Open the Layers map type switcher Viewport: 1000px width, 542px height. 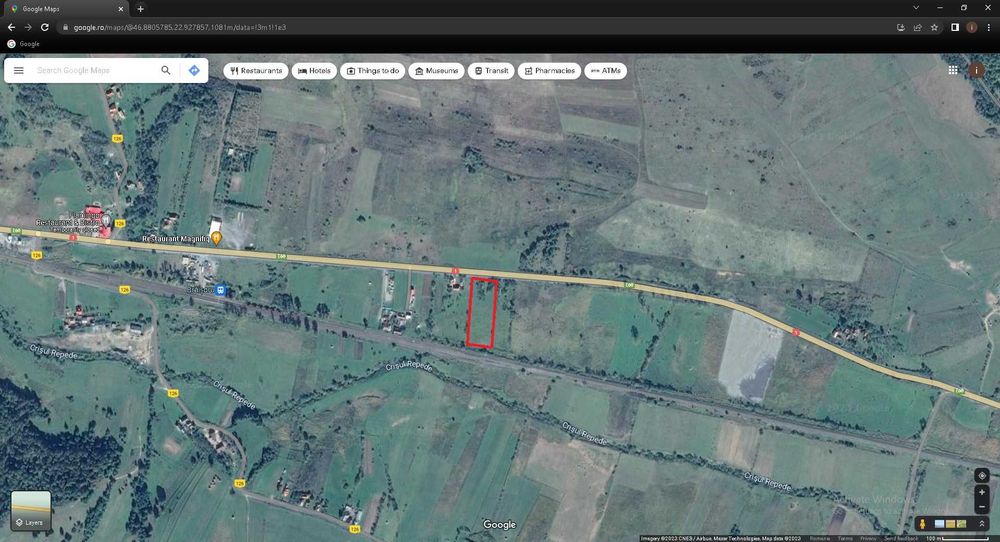click(31, 510)
